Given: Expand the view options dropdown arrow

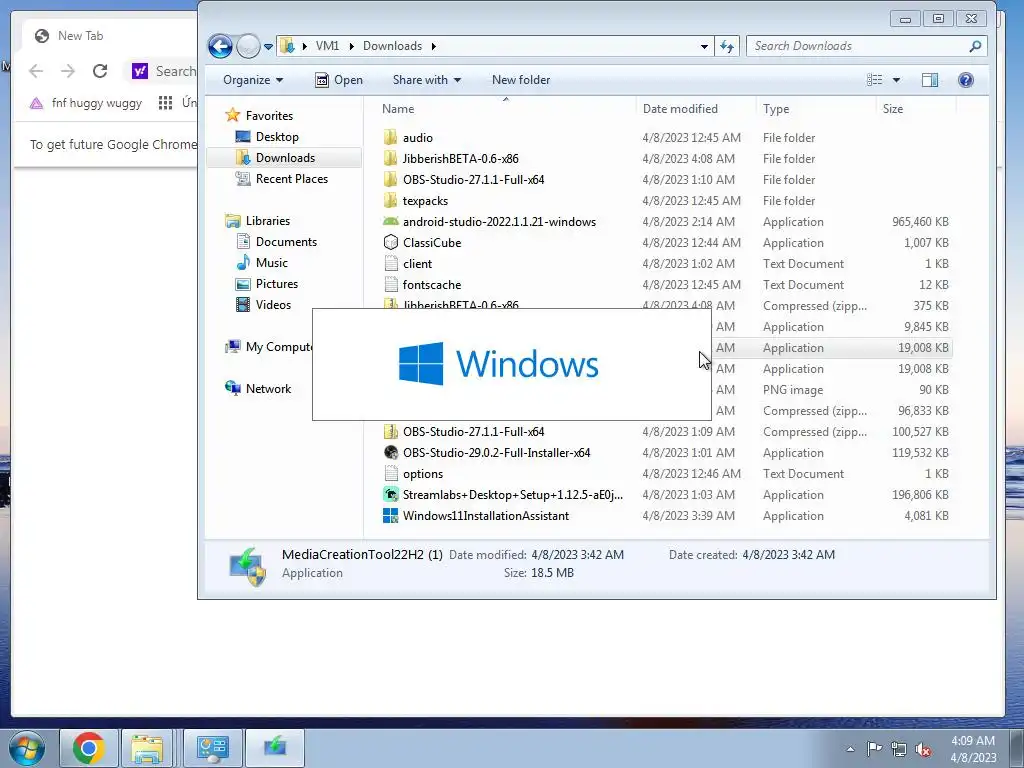Looking at the screenshot, I should [x=896, y=80].
